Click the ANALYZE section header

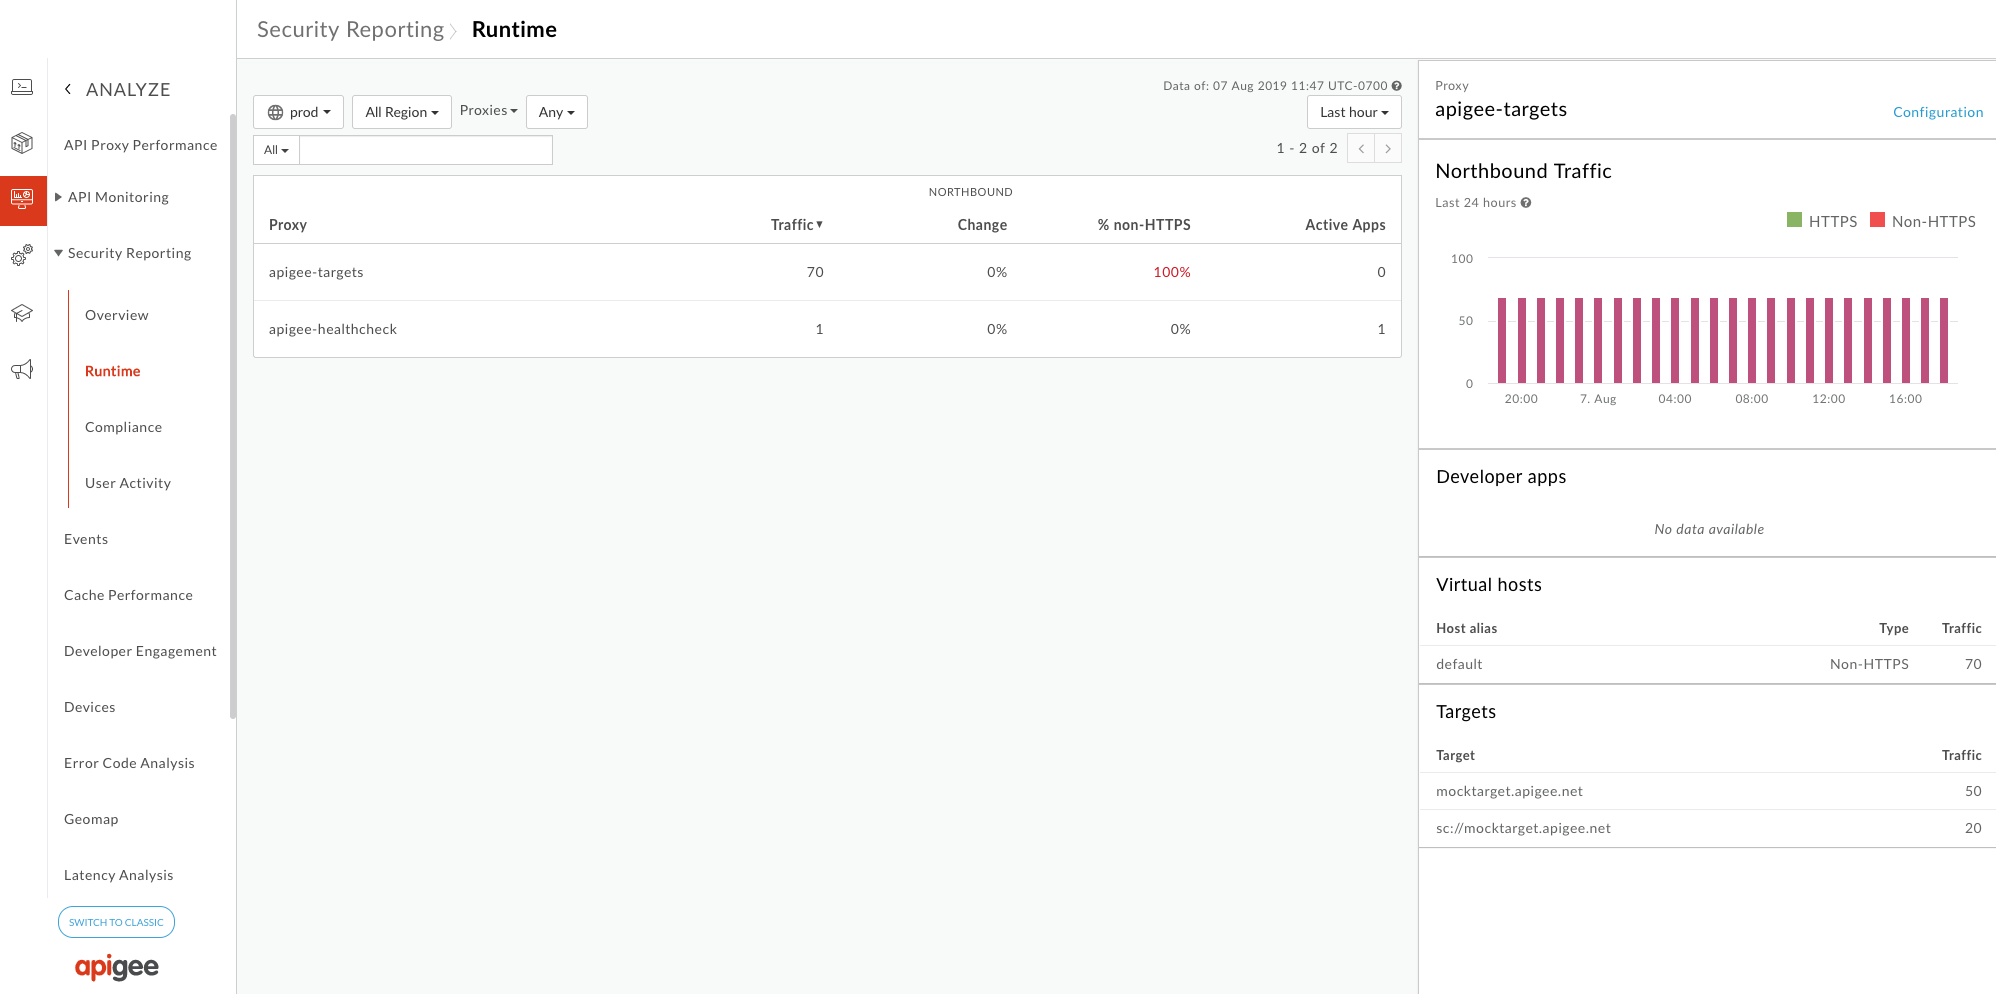(128, 89)
